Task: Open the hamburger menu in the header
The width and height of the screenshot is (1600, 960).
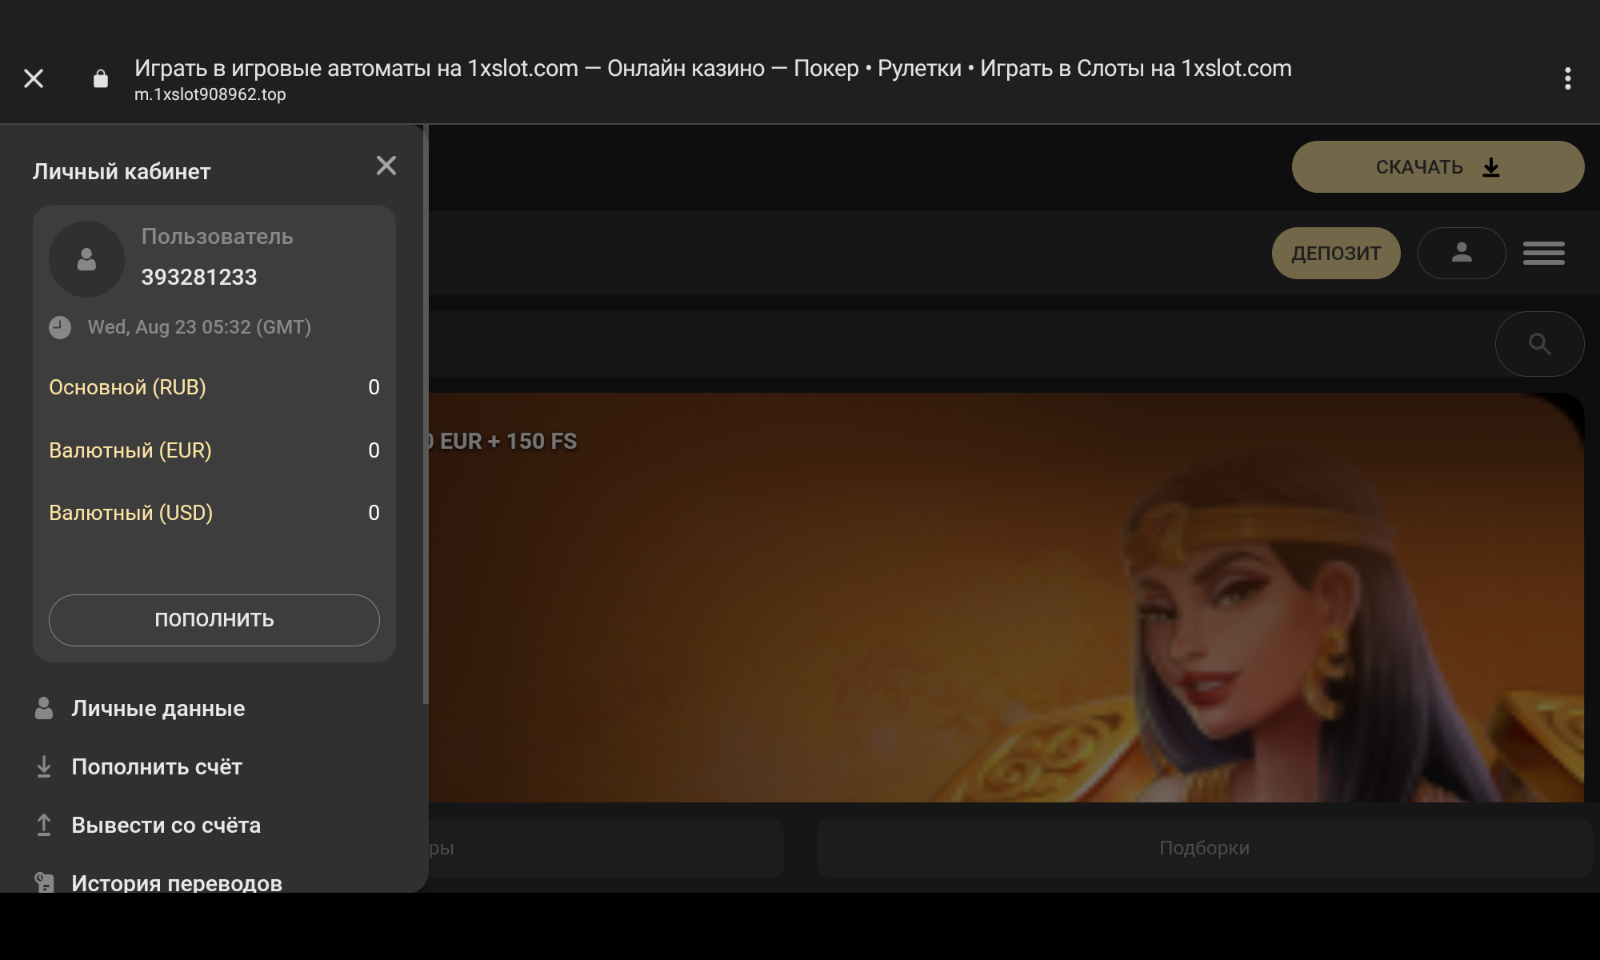Action: point(1544,253)
